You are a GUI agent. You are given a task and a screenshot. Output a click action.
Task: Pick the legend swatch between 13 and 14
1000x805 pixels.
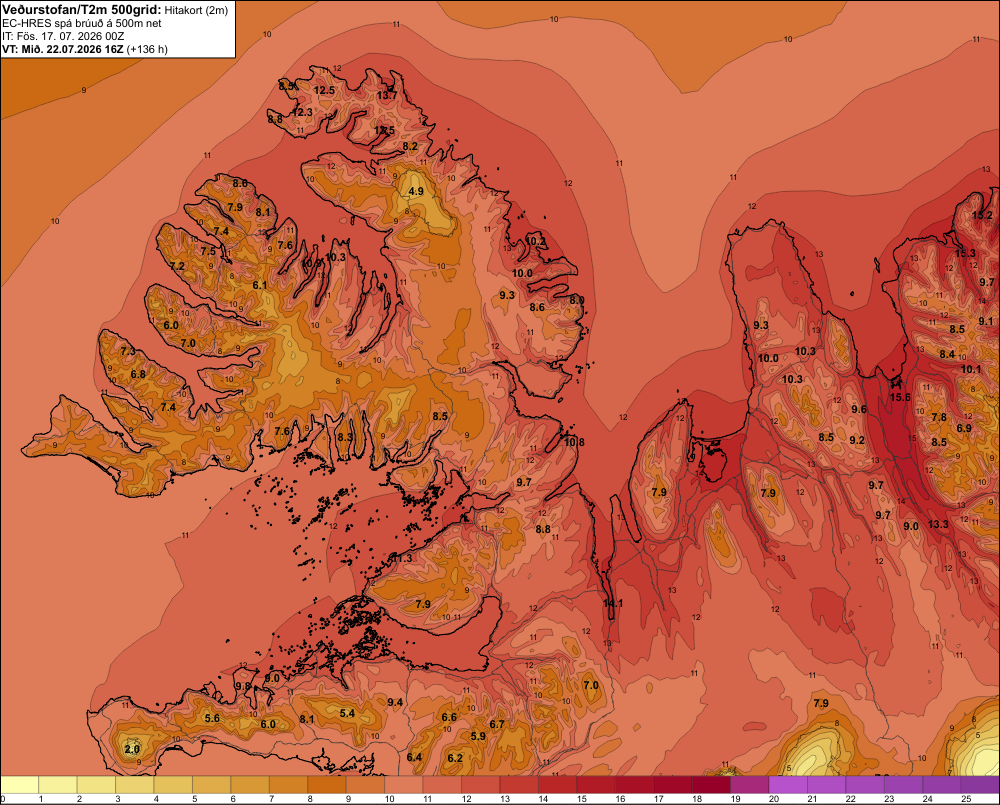point(520,785)
